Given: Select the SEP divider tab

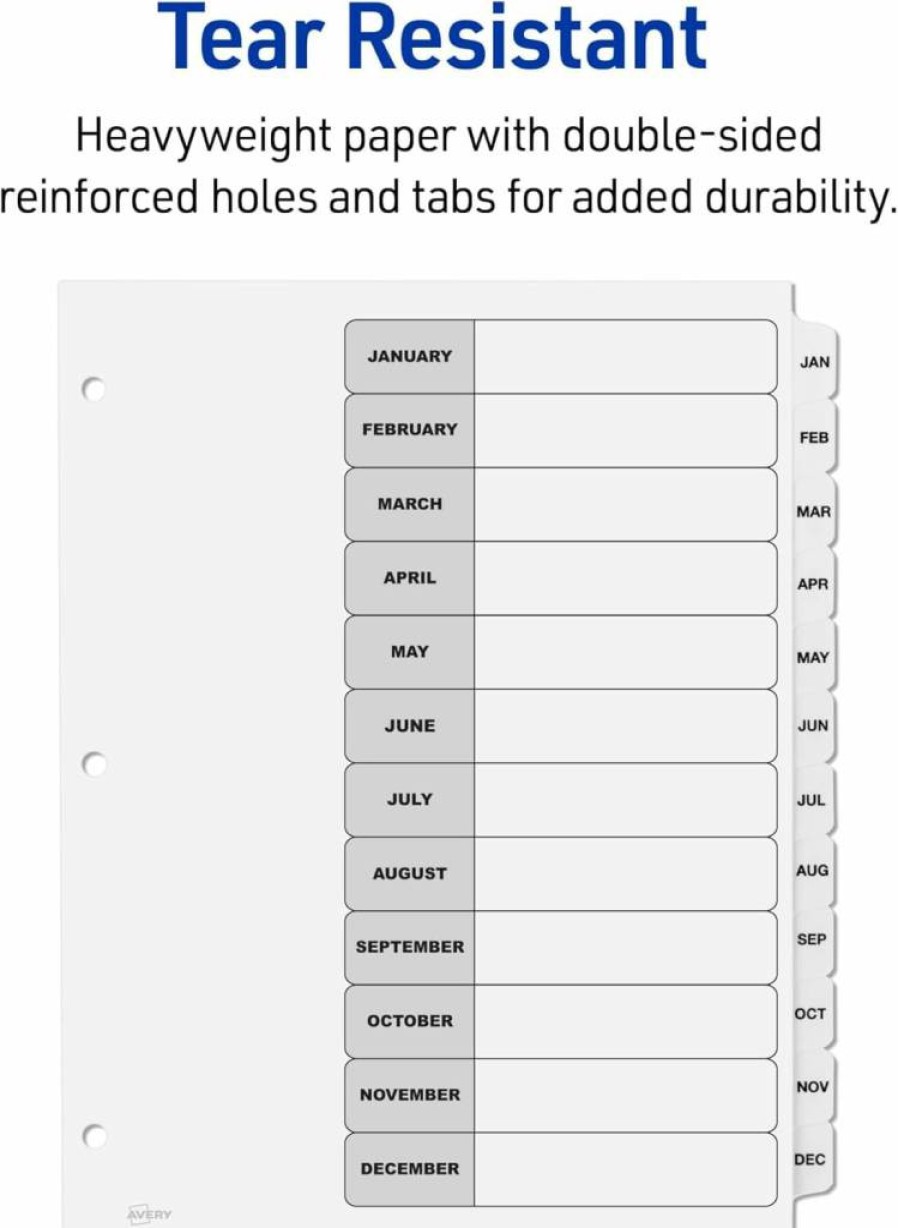Looking at the screenshot, I should pyautogui.click(x=811, y=940).
